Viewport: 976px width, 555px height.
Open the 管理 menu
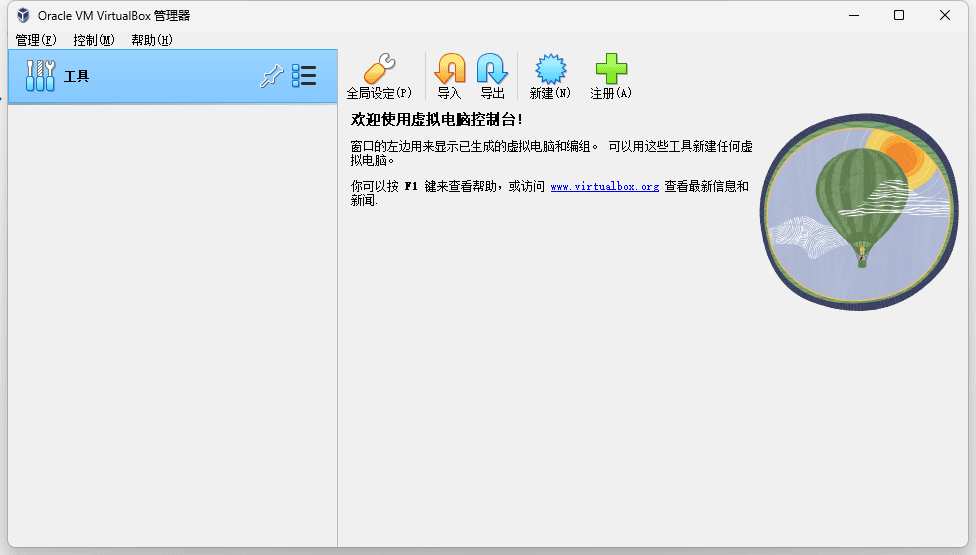click(x=36, y=40)
